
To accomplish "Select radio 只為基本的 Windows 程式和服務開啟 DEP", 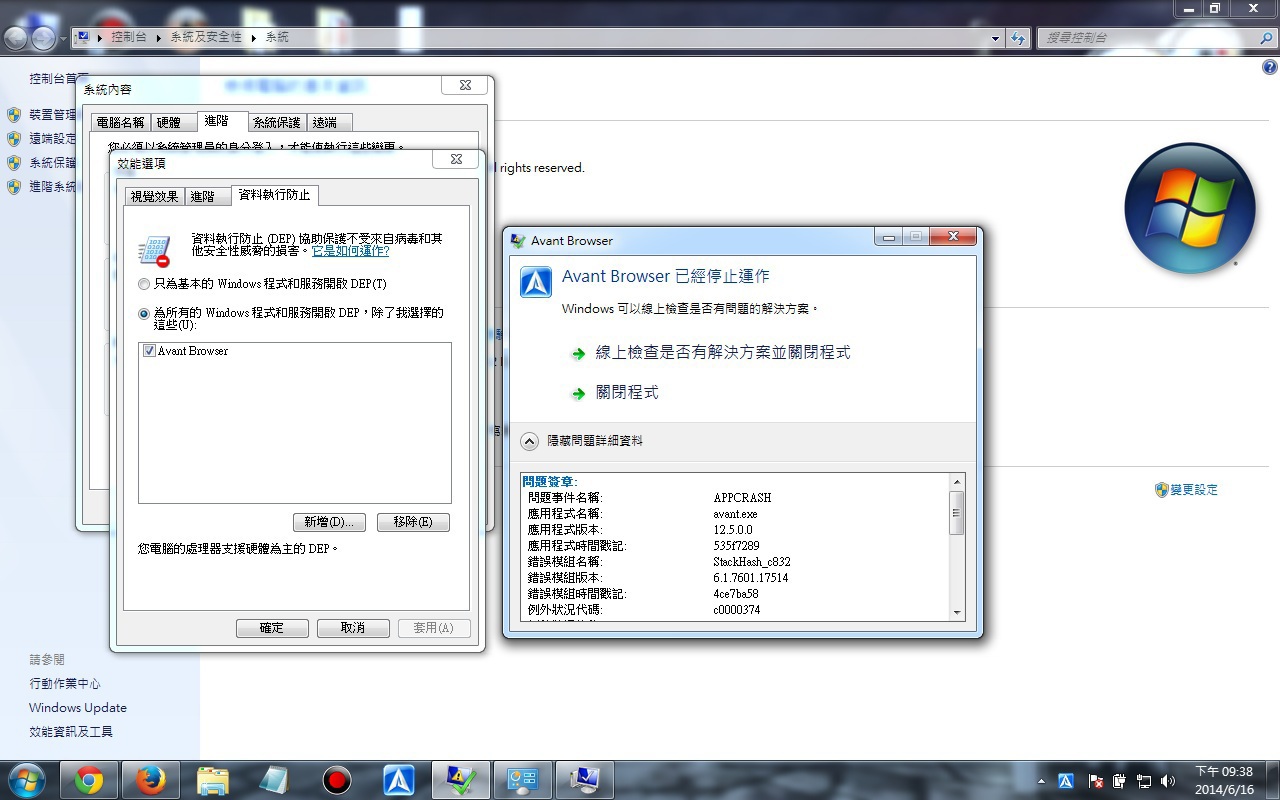I will click(144, 284).
